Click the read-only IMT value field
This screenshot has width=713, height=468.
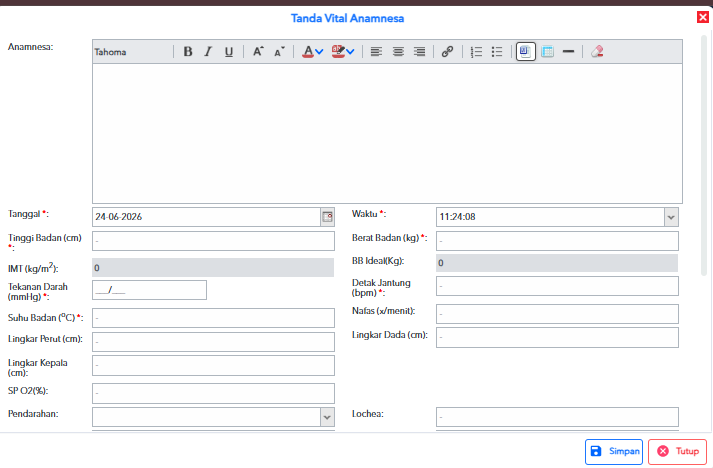coord(213,268)
